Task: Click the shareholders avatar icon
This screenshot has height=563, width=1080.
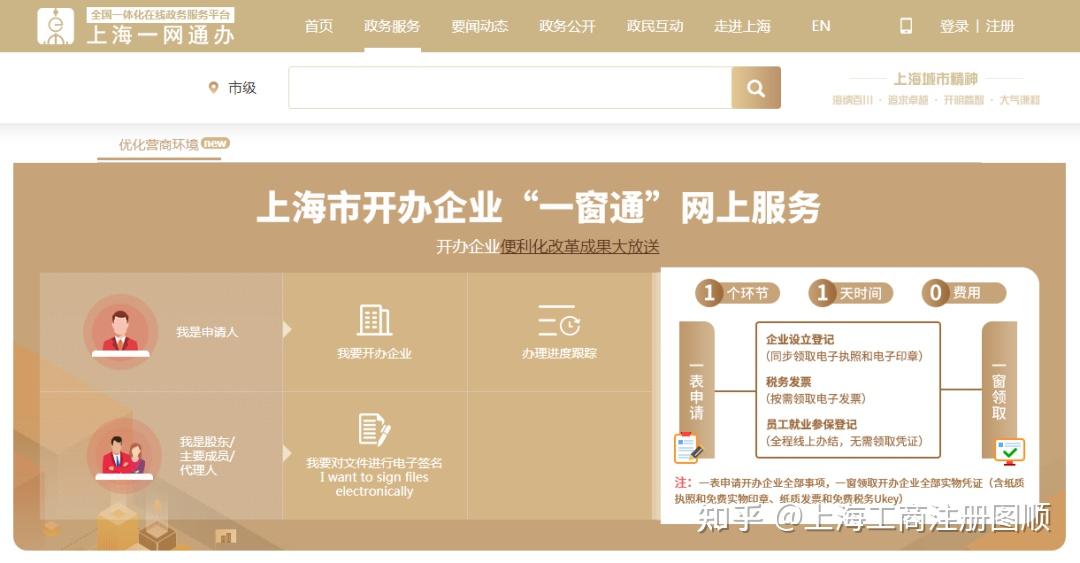Action: pos(124,455)
